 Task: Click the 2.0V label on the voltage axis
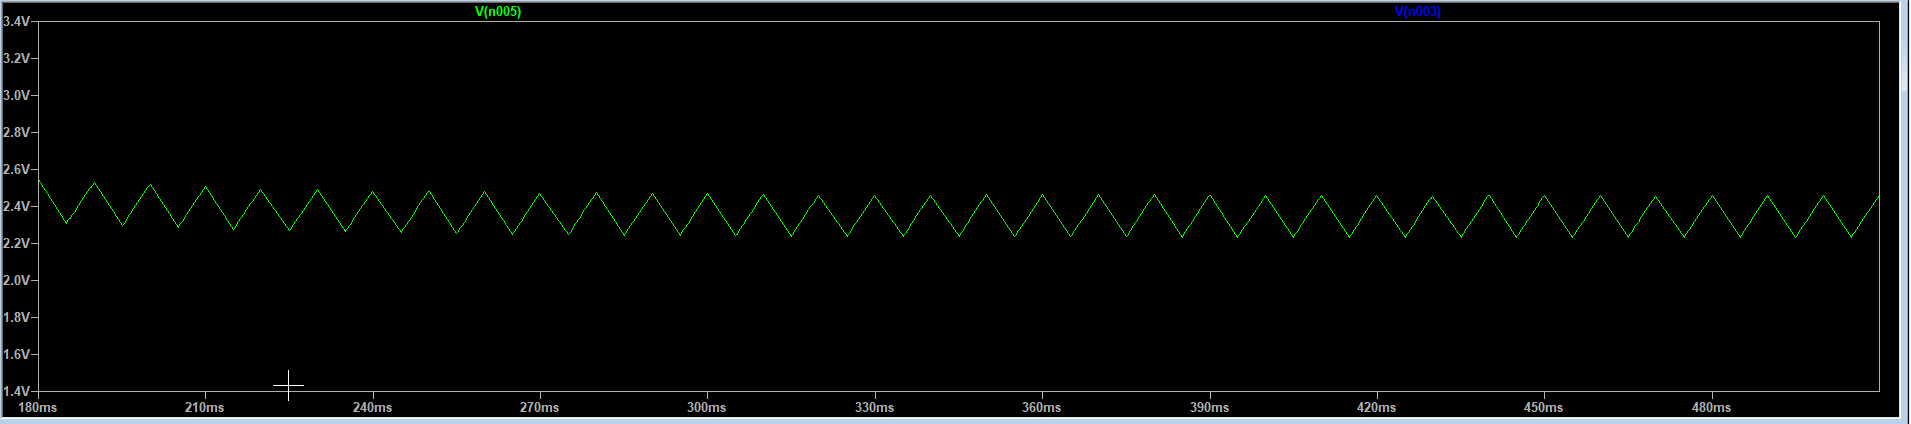click(17, 280)
